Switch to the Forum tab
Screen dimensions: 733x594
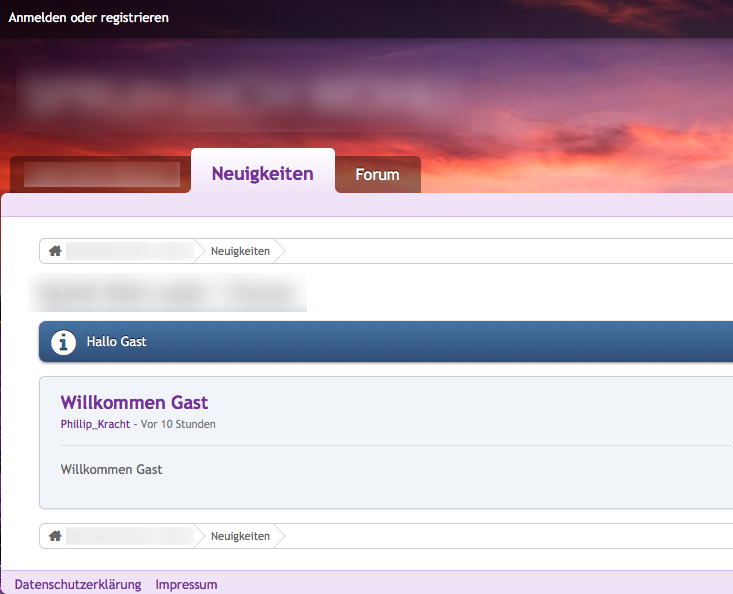coord(377,175)
